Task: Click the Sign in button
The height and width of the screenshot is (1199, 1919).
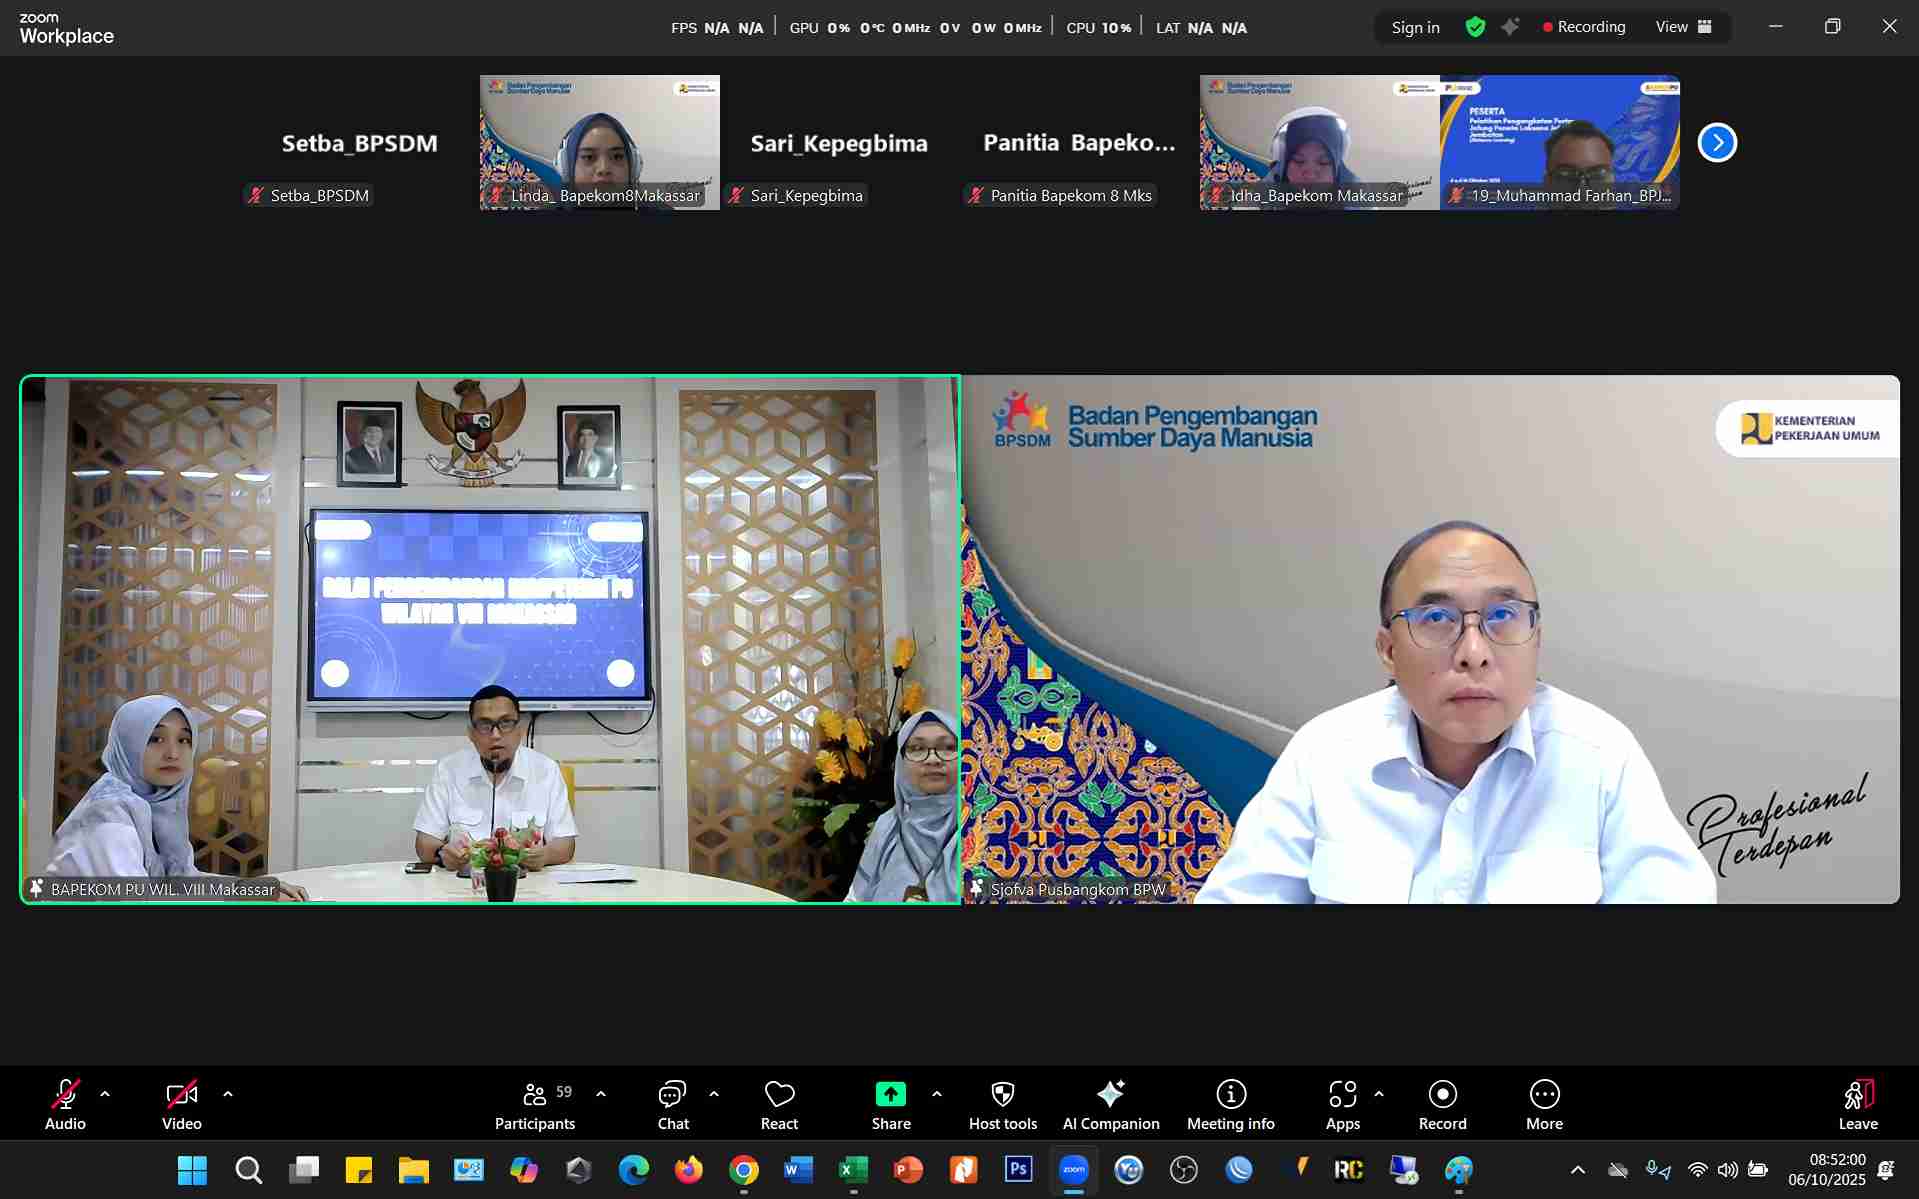Action: coord(1415,27)
